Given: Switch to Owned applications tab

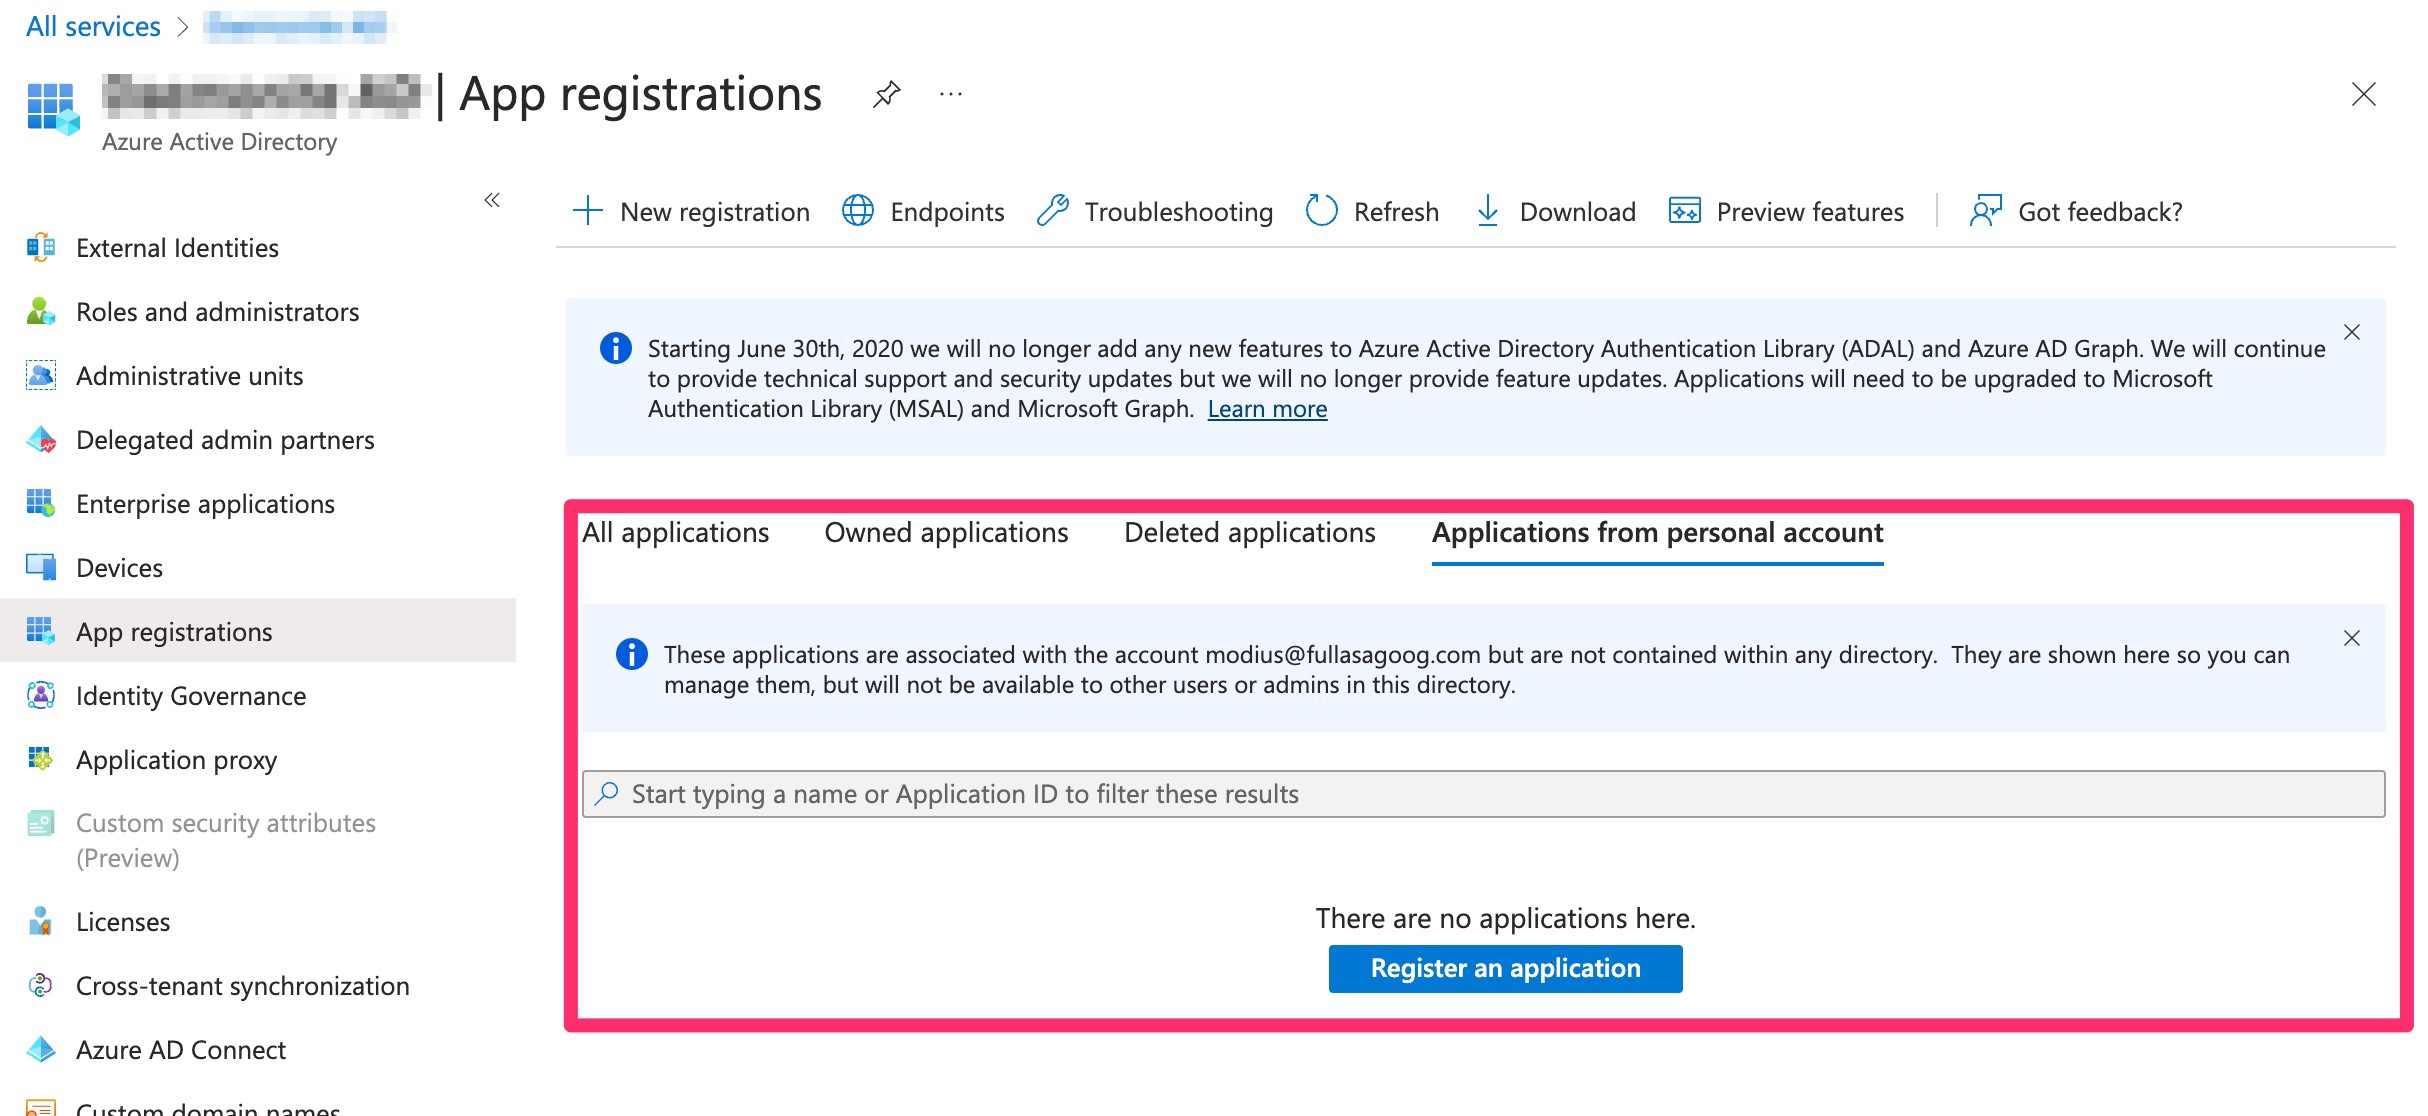Looking at the screenshot, I should [x=946, y=533].
